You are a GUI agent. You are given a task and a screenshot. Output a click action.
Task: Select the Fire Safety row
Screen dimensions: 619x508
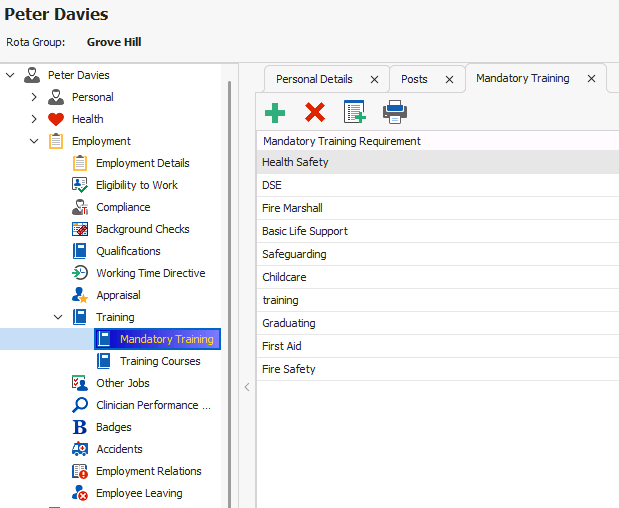pyautogui.click(x=437, y=369)
